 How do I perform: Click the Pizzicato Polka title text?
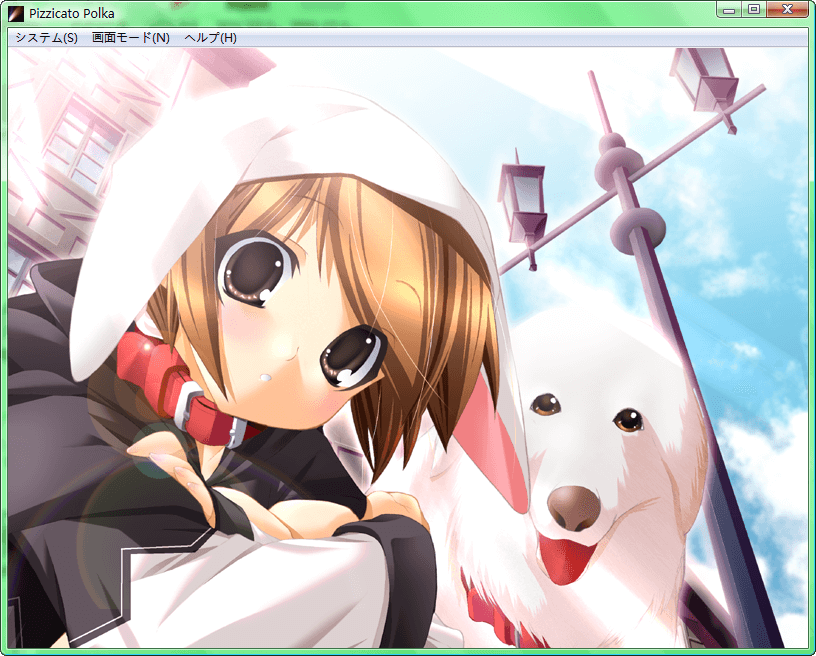point(71,14)
